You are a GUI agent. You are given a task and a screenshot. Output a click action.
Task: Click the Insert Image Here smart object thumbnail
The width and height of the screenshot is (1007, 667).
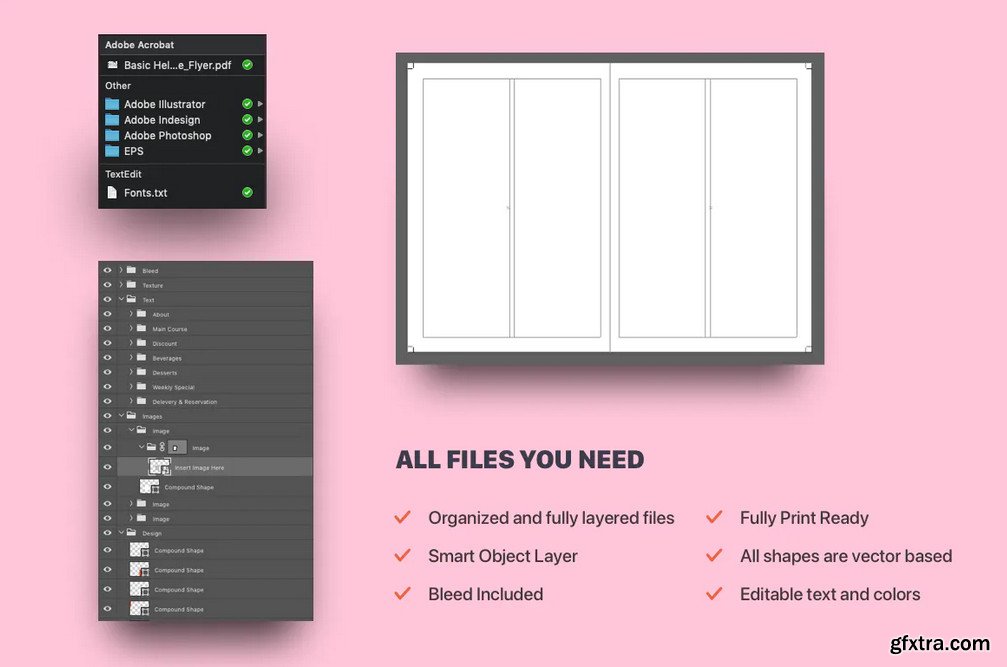click(x=159, y=467)
